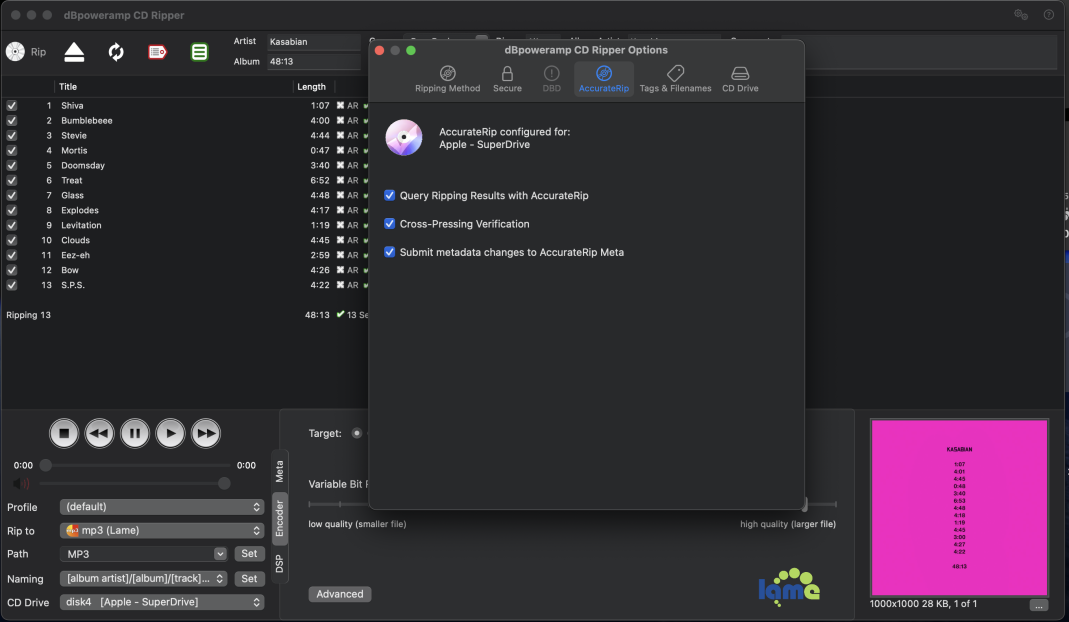Select the CD Drive options icon
This screenshot has width=1069, height=622.
[740, 79]
